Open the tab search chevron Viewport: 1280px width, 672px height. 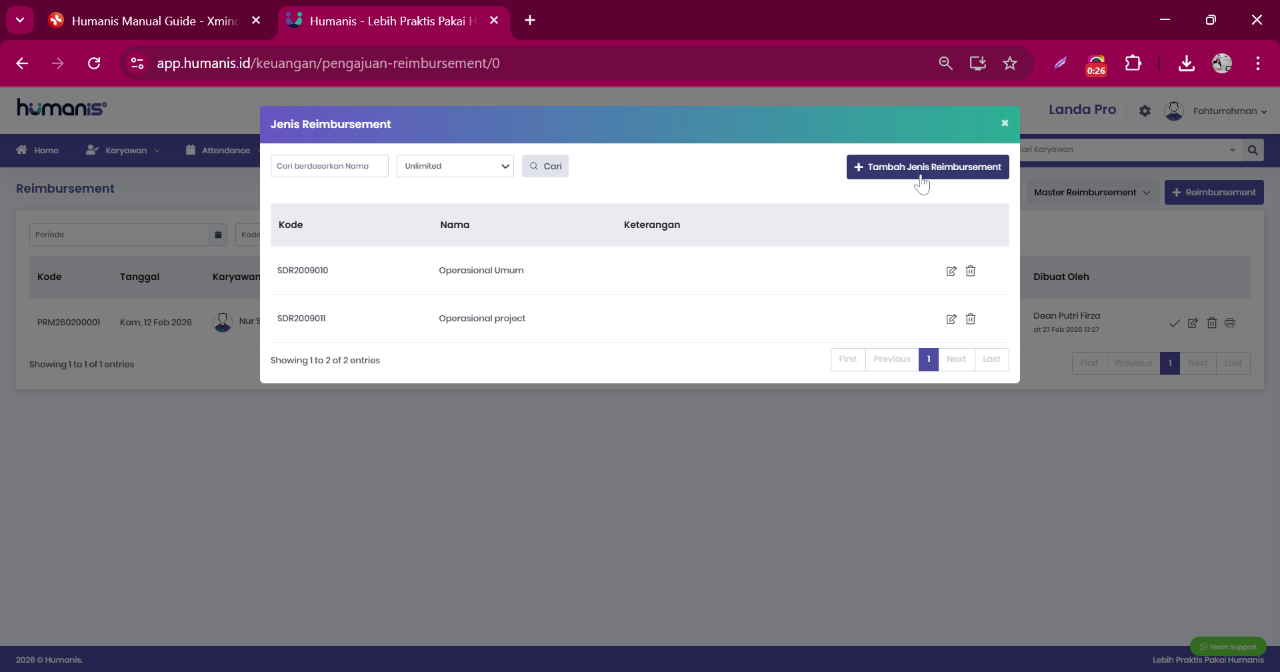pyautogui.click(x=19, y=20)
